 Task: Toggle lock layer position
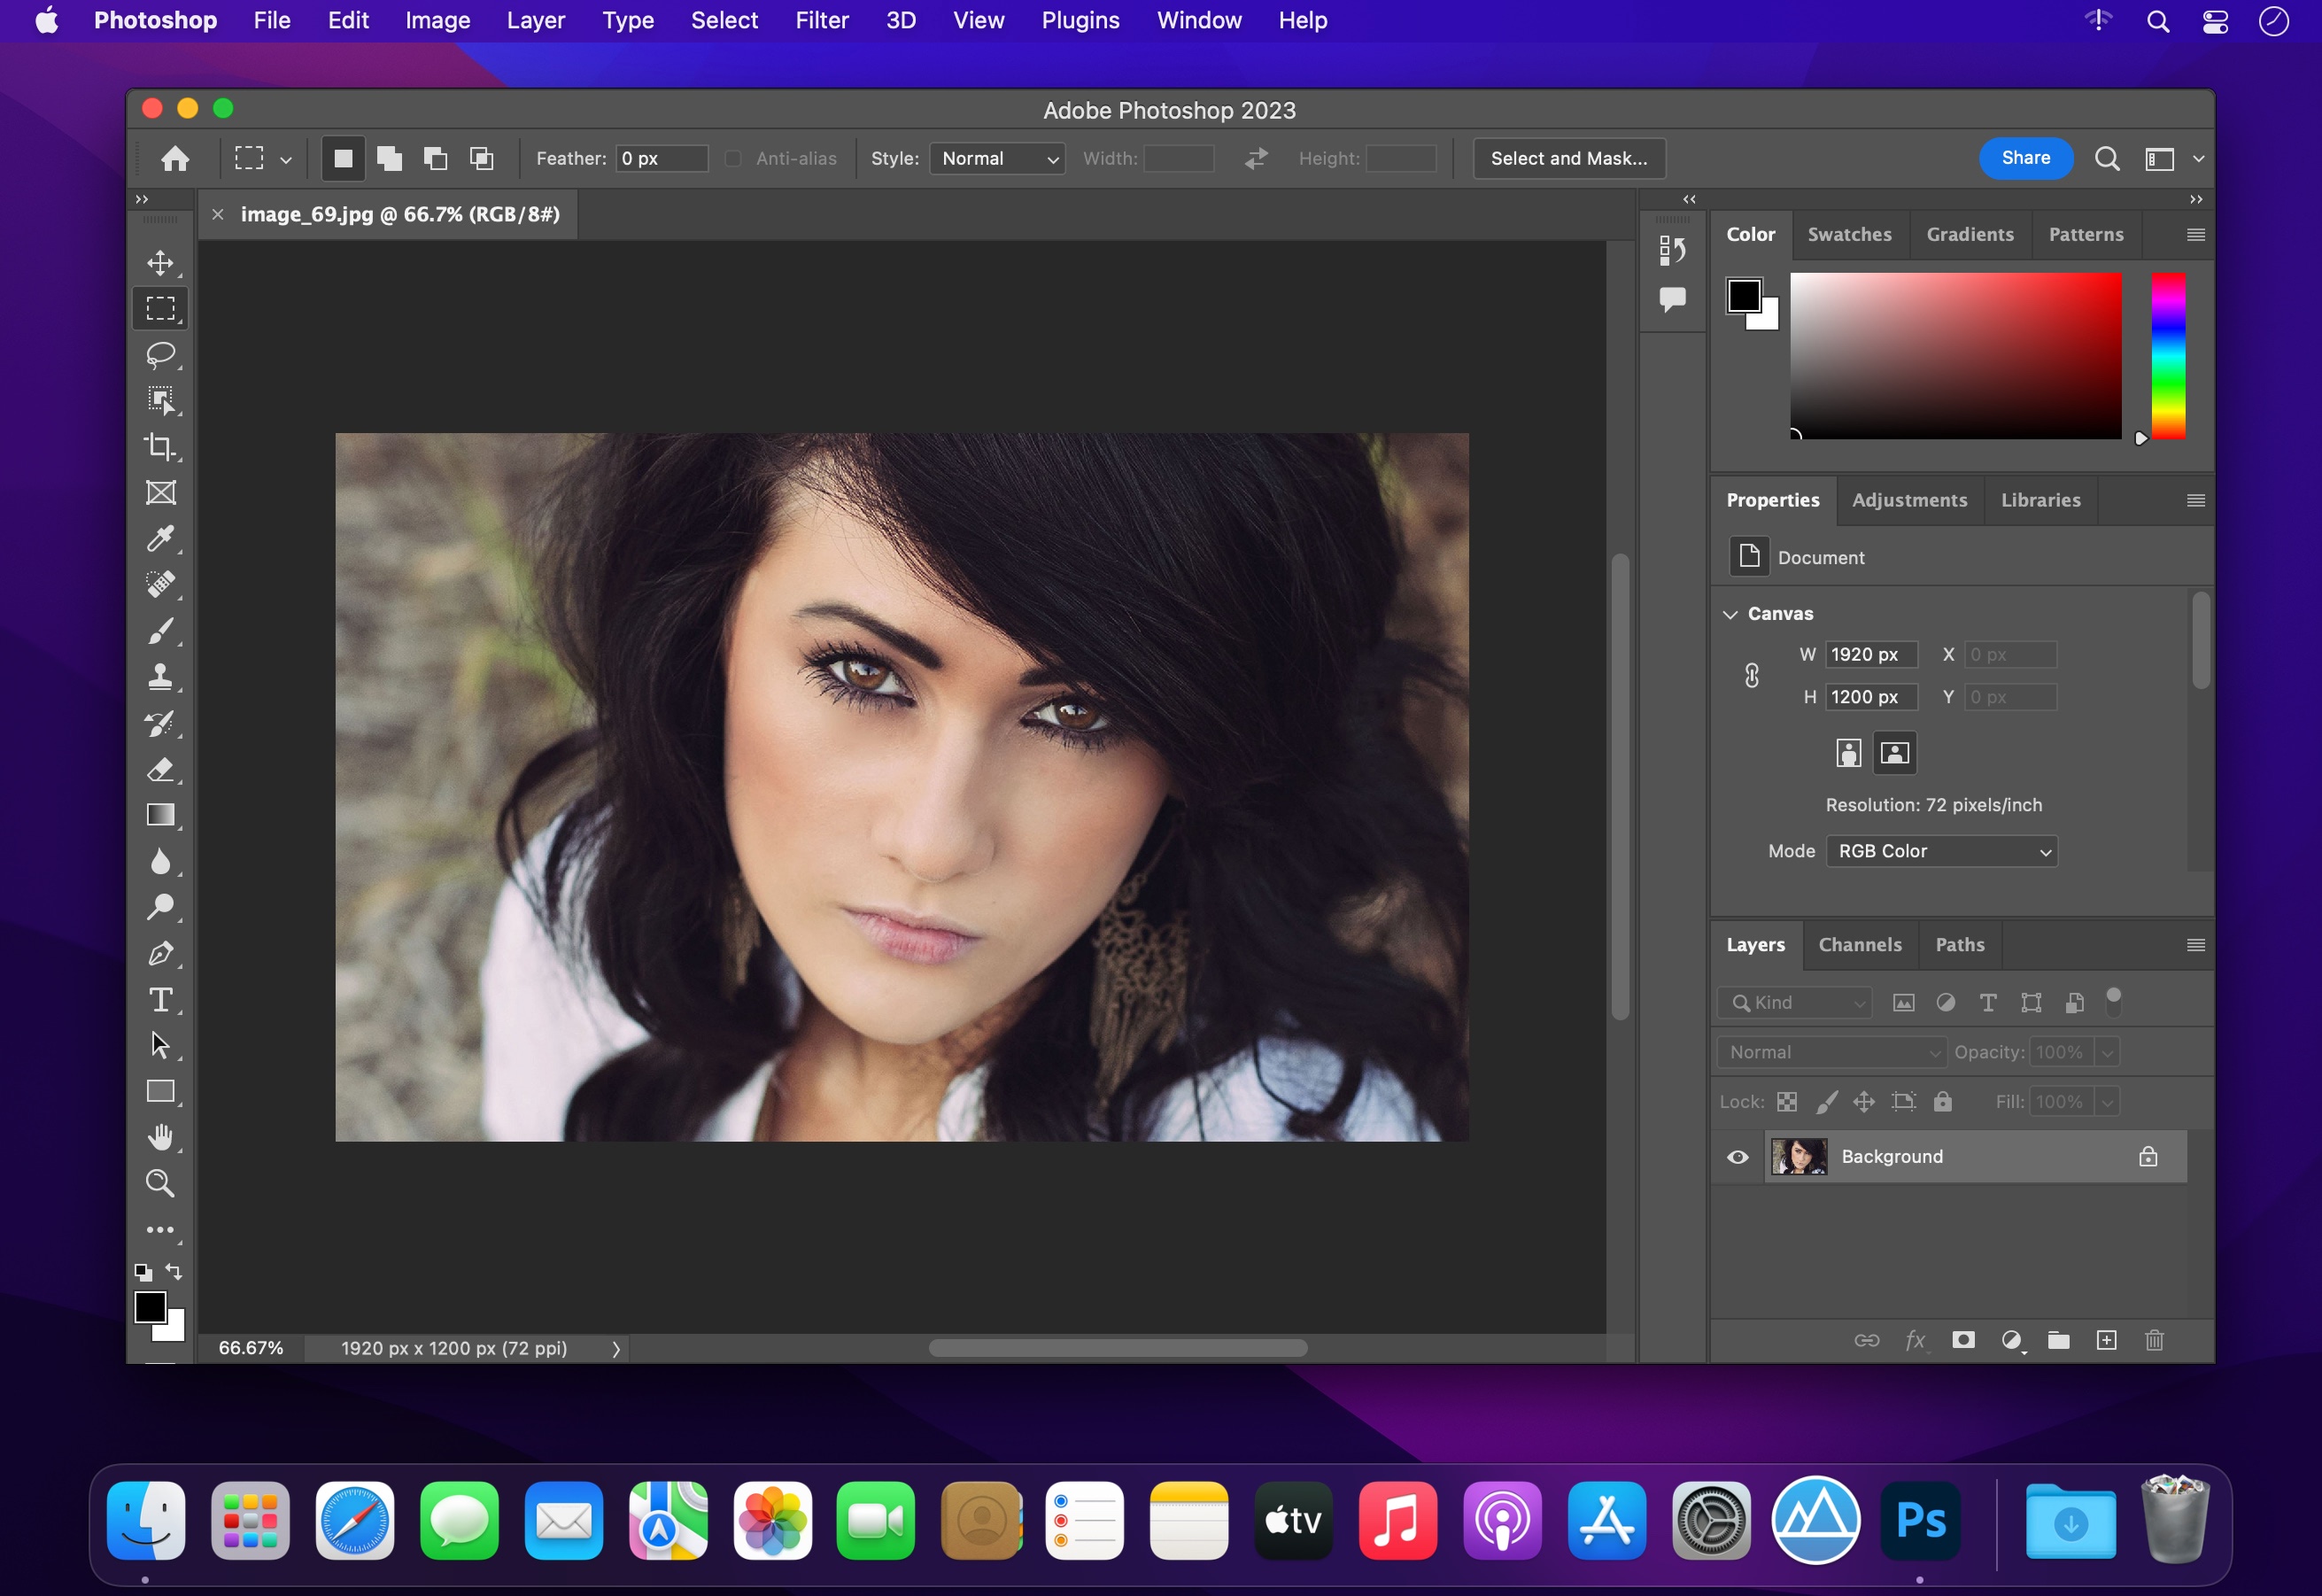1865,1098
